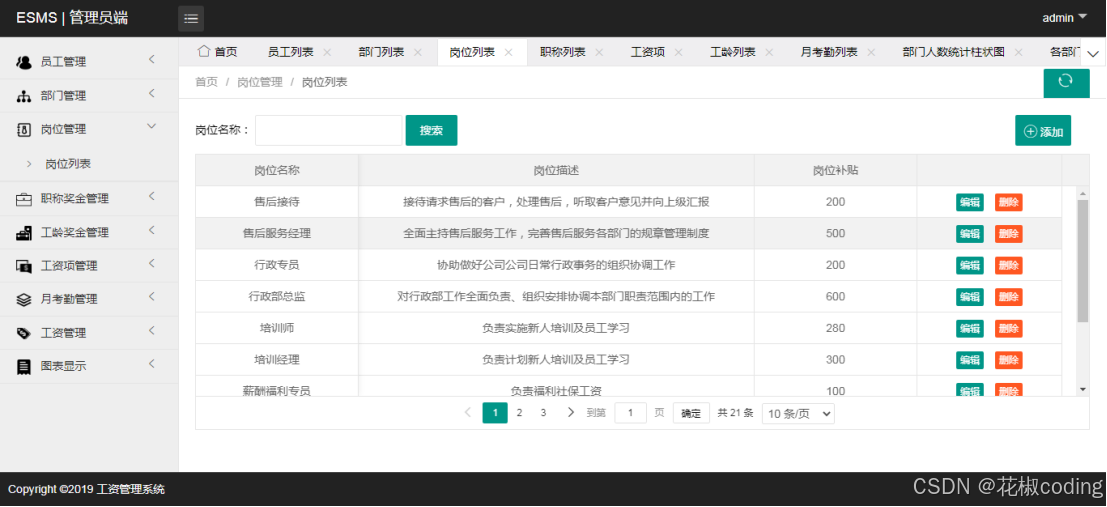Click the 工龄奖金管理 icon in the sidebar
1107x507 pixels.
coord(24,232)
